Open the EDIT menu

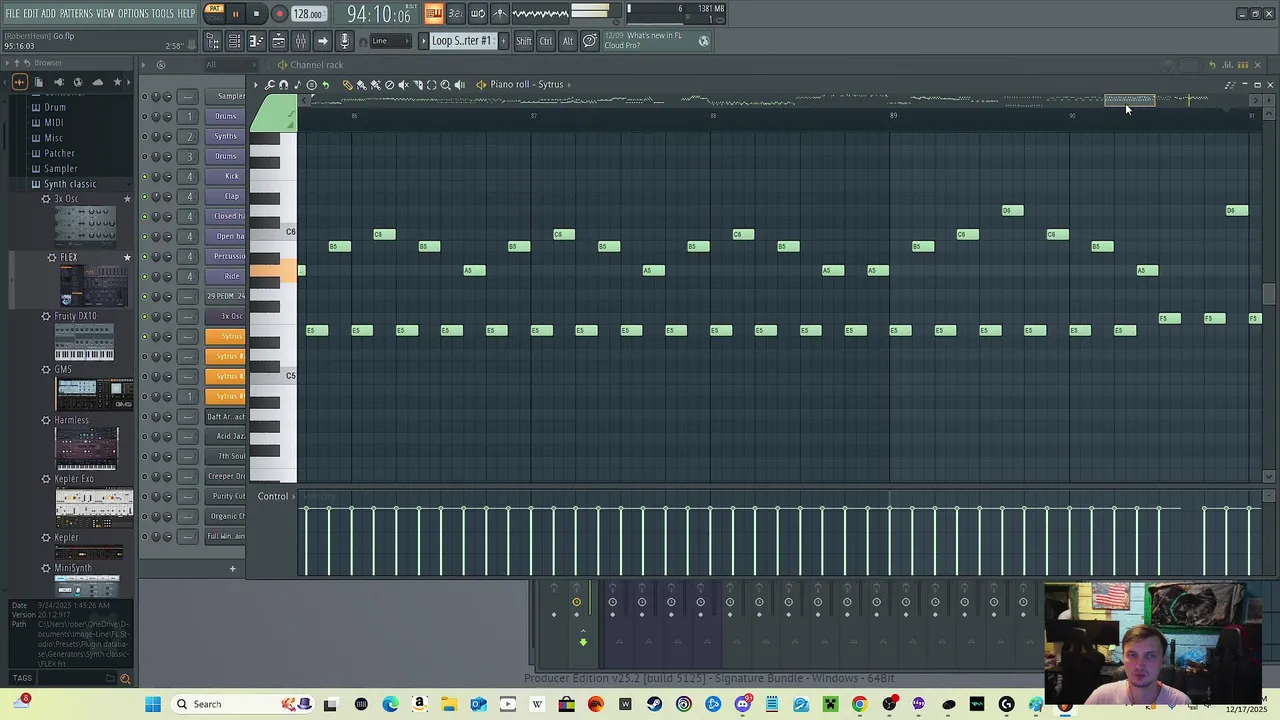click(x=31, y=13)
